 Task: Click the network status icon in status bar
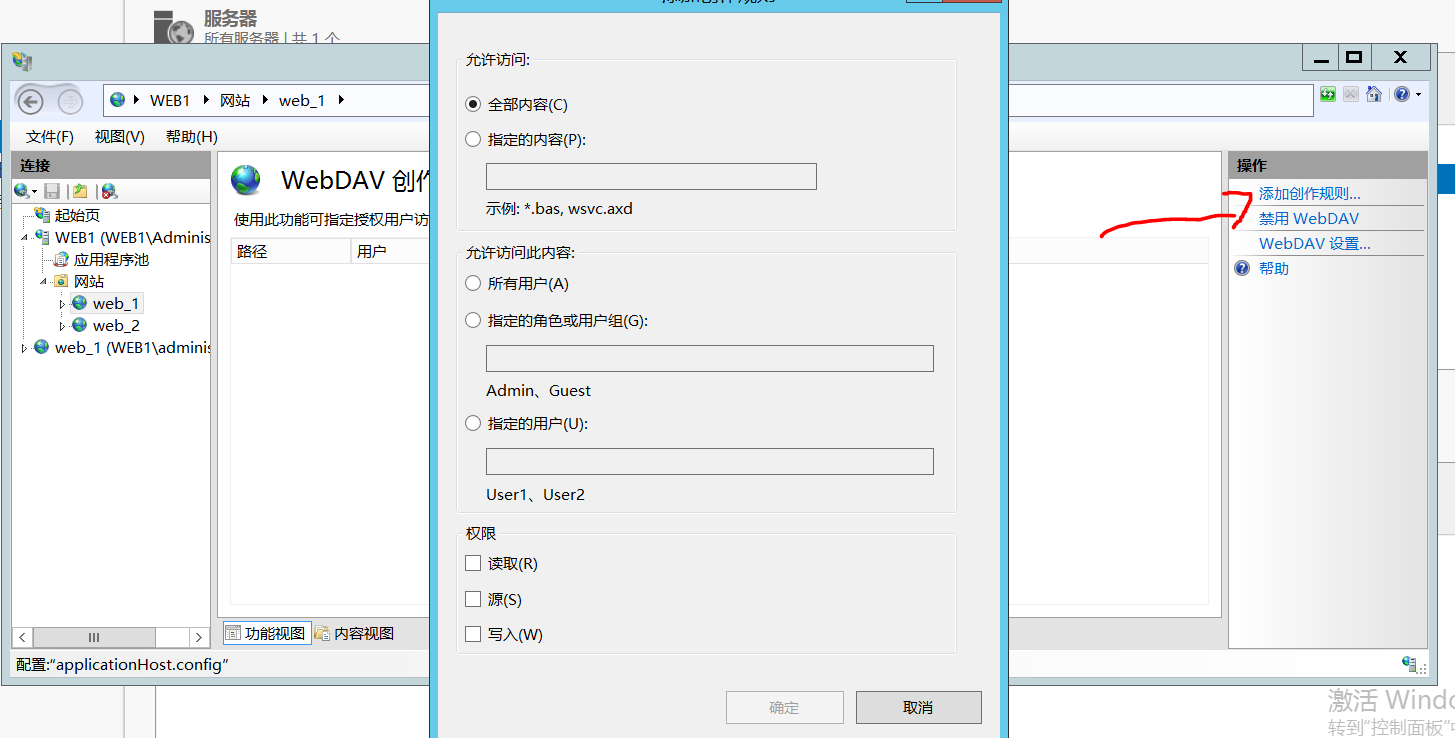[1411, 664]
